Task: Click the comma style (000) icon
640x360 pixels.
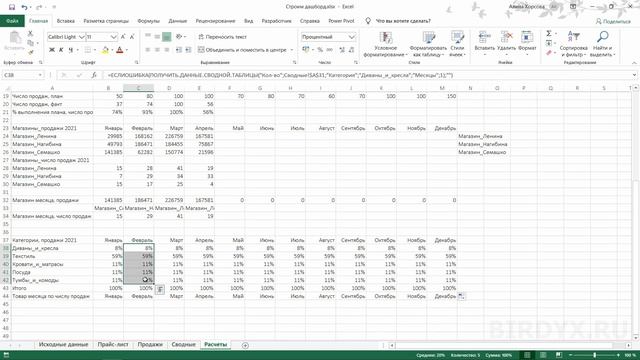Action: [x=329, y=50]
